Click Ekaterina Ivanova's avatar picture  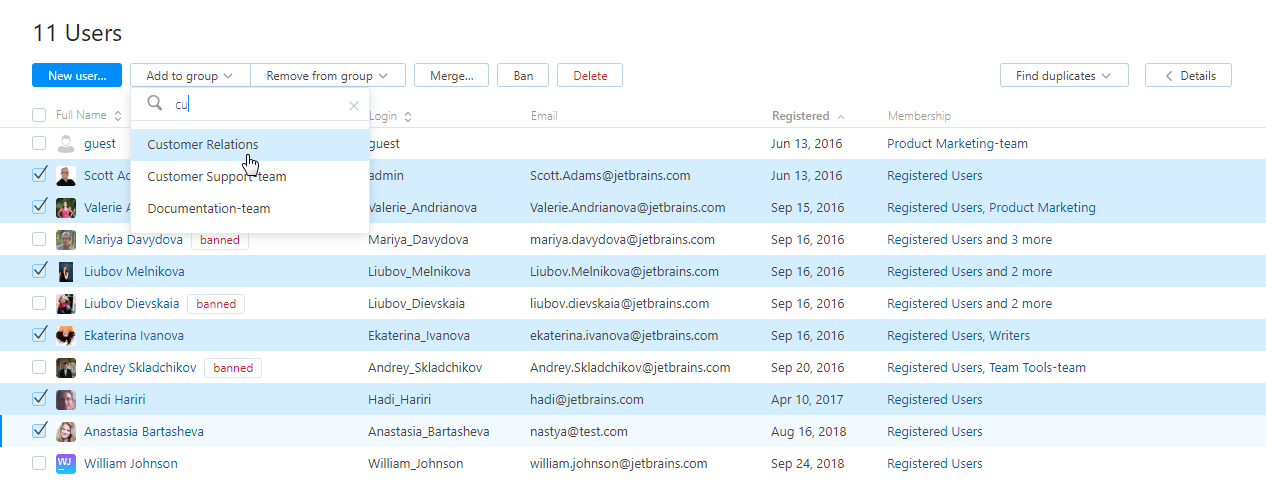pos(66,335)
